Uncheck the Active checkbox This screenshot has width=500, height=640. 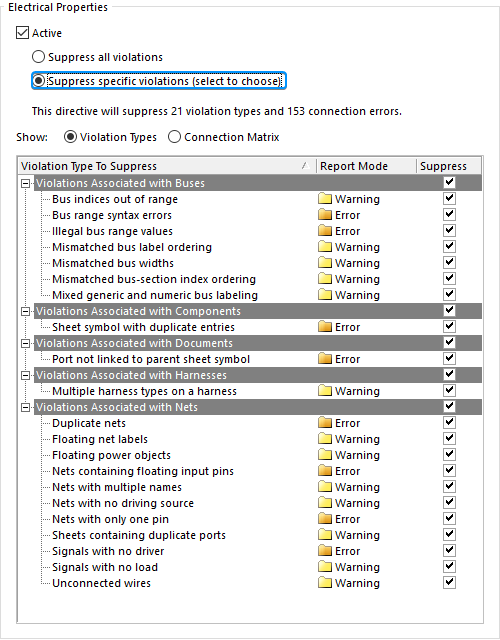[22, 33]
